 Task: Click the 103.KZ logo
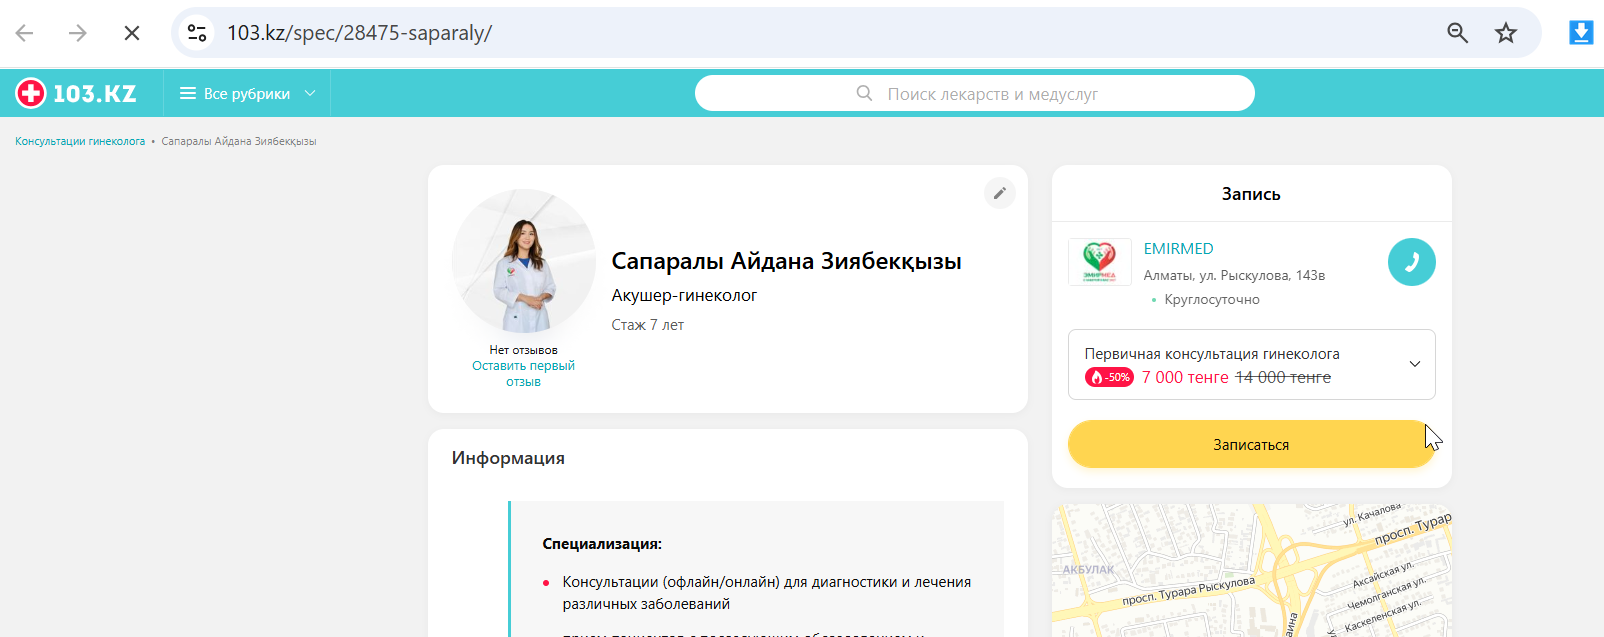(x=76, y=93)
